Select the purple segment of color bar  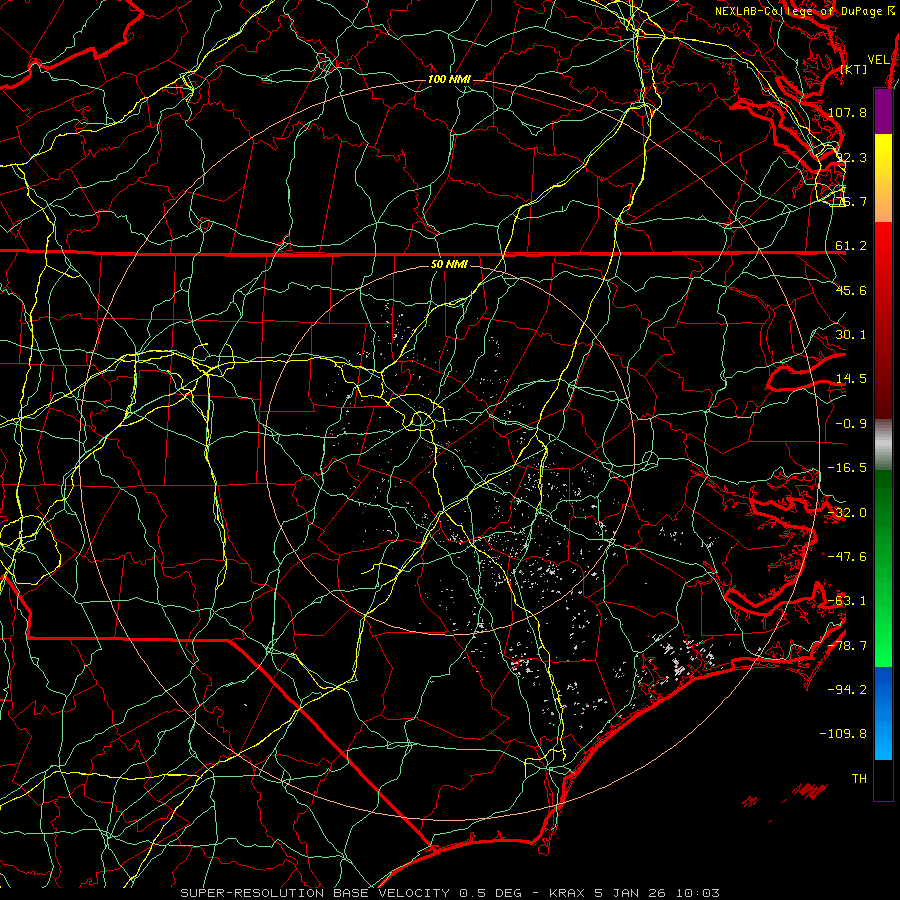(x=883, y=111)
